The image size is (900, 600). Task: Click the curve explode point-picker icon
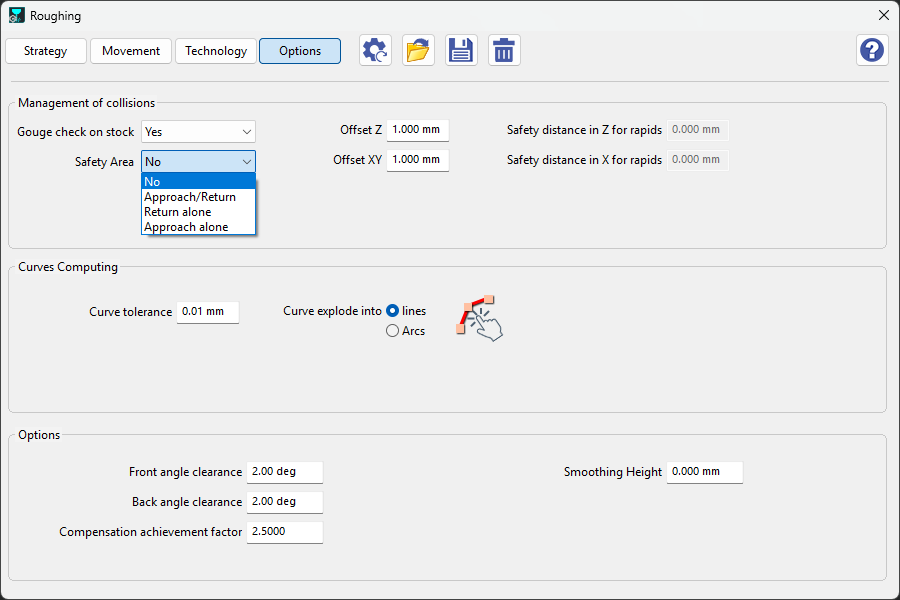pos(479,318)
